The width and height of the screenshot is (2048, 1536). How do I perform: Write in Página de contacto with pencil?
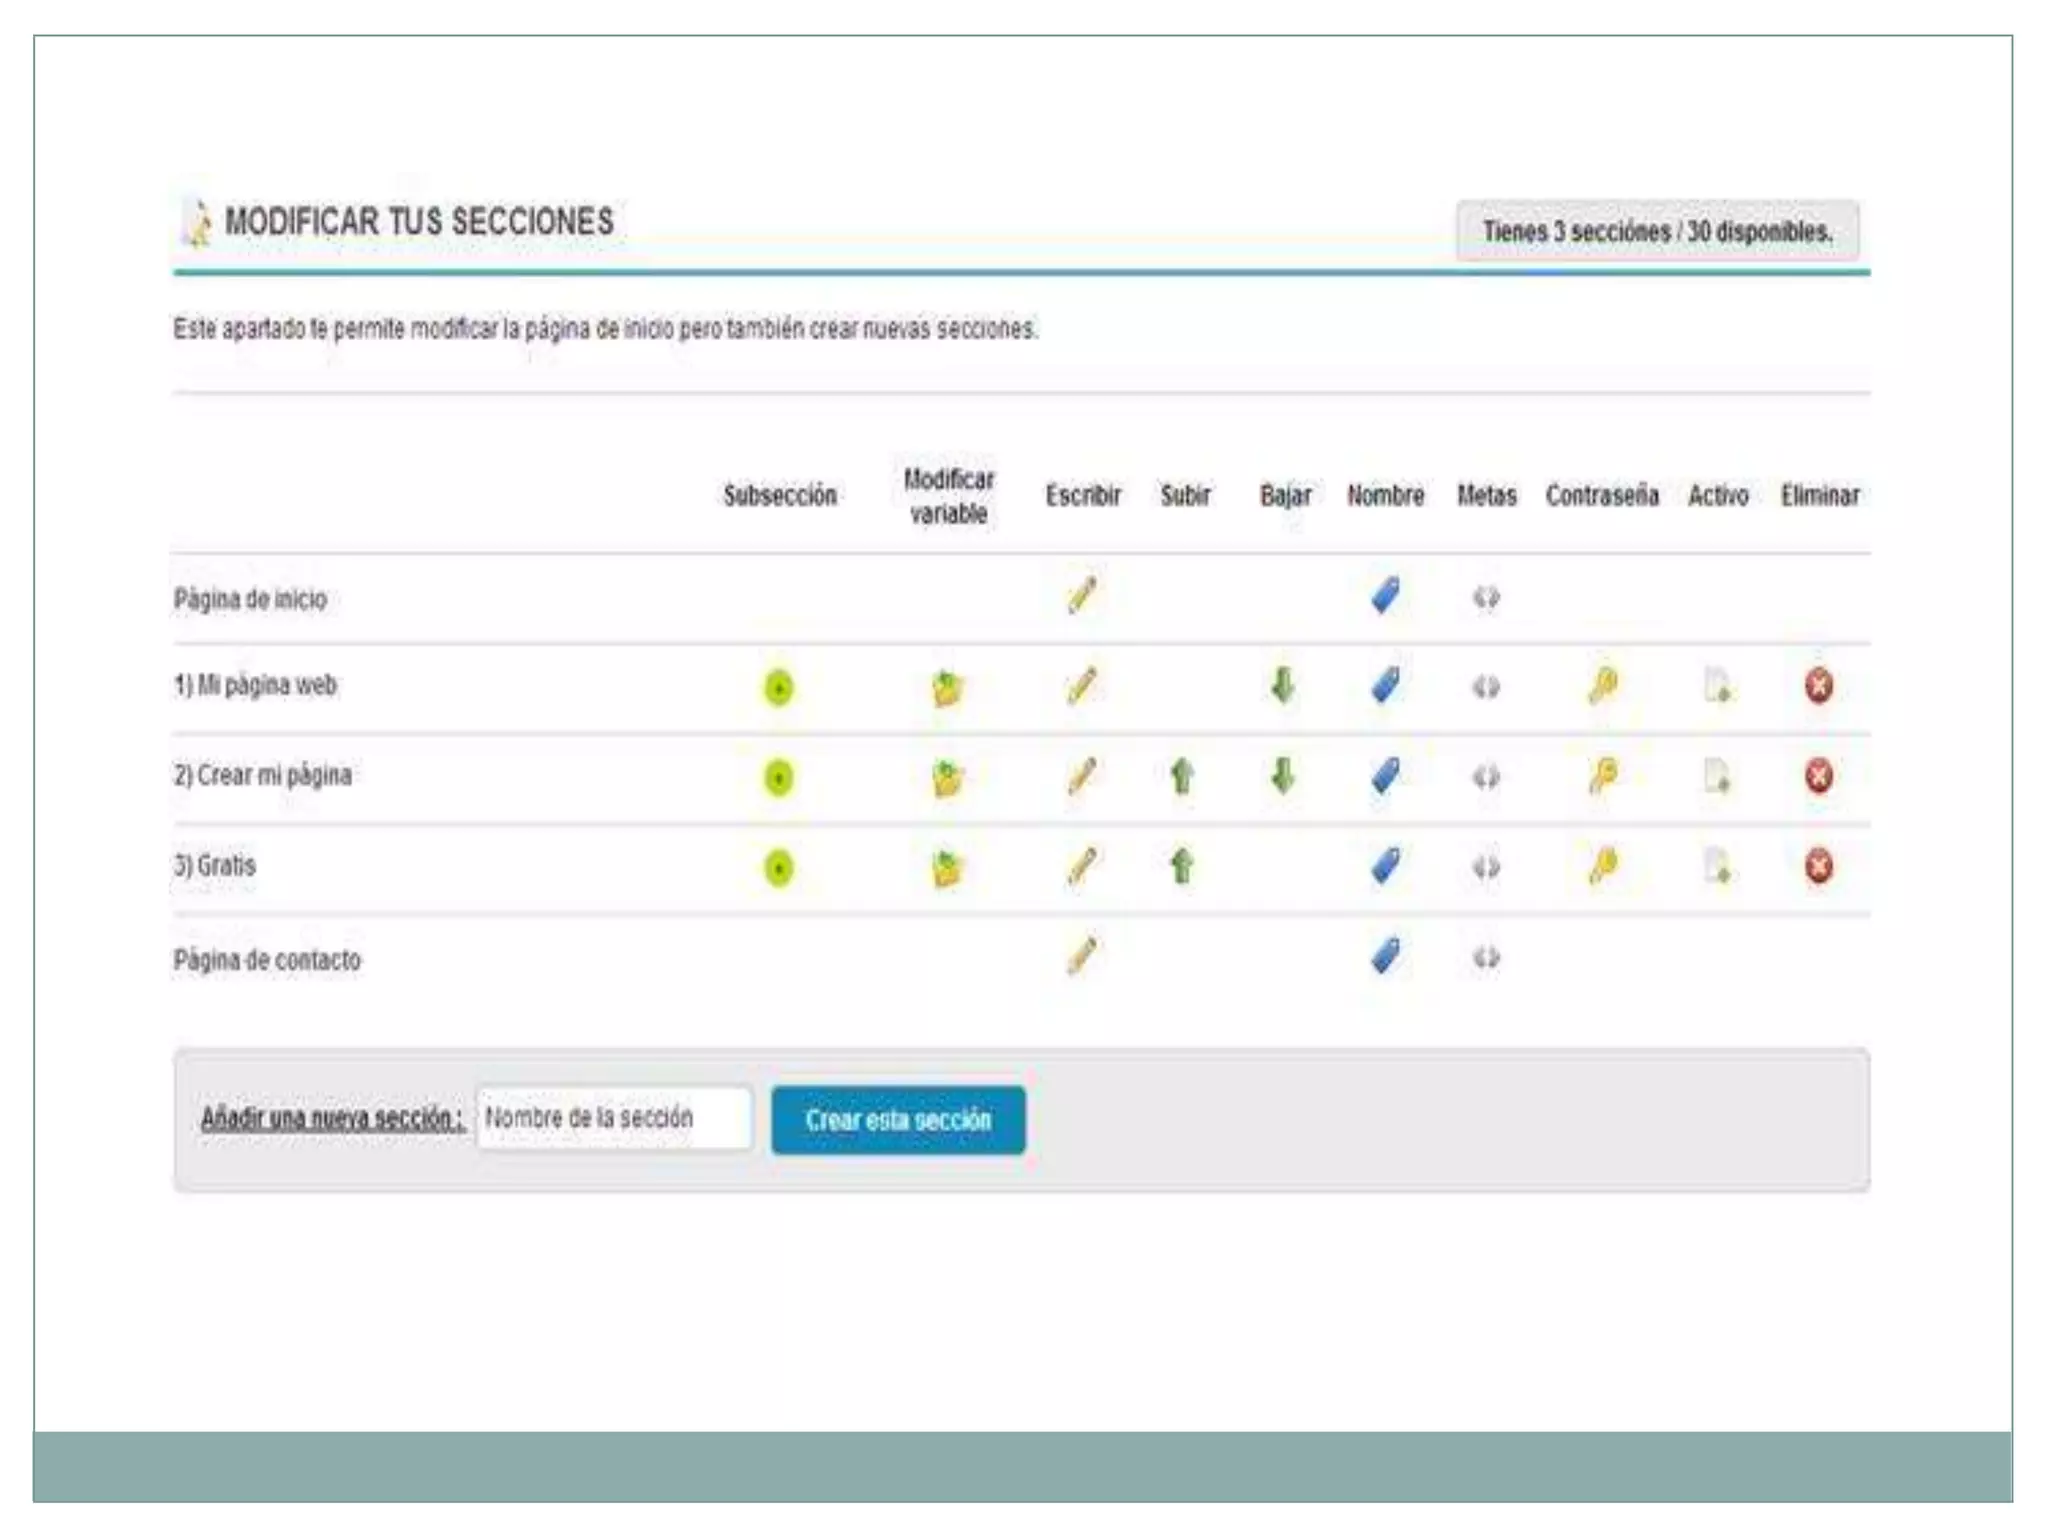(1082, 956)
